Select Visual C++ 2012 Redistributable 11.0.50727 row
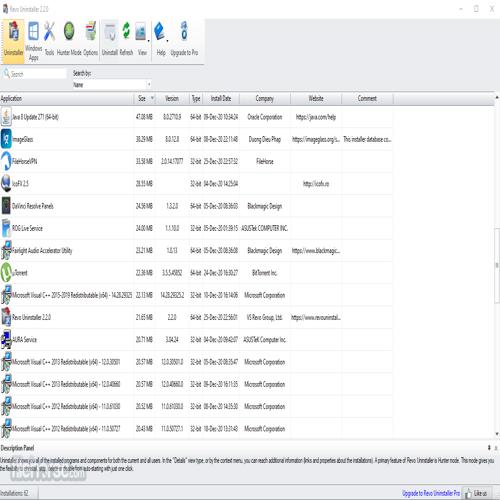Viewport: 500px width, 500px height. click(196, 428)
